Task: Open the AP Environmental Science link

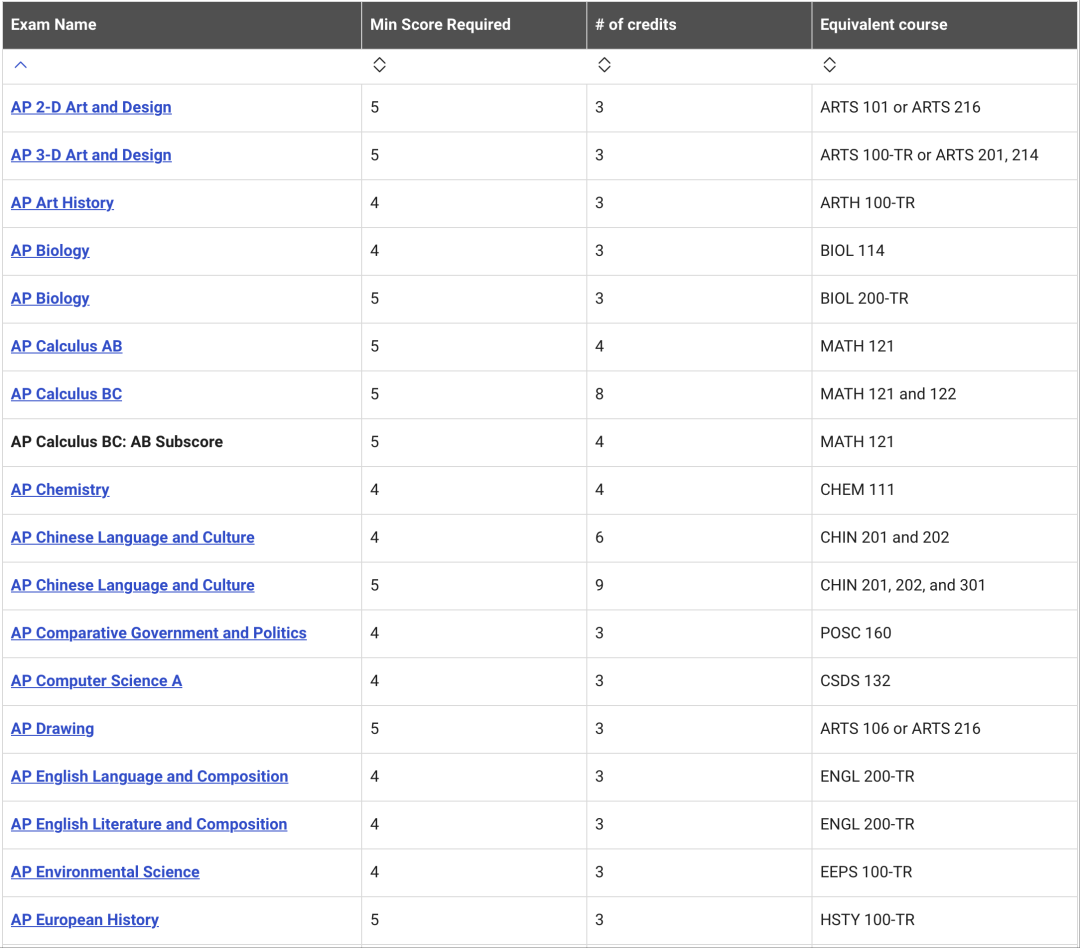Action: pyautogui.click(x=105, y=872)
